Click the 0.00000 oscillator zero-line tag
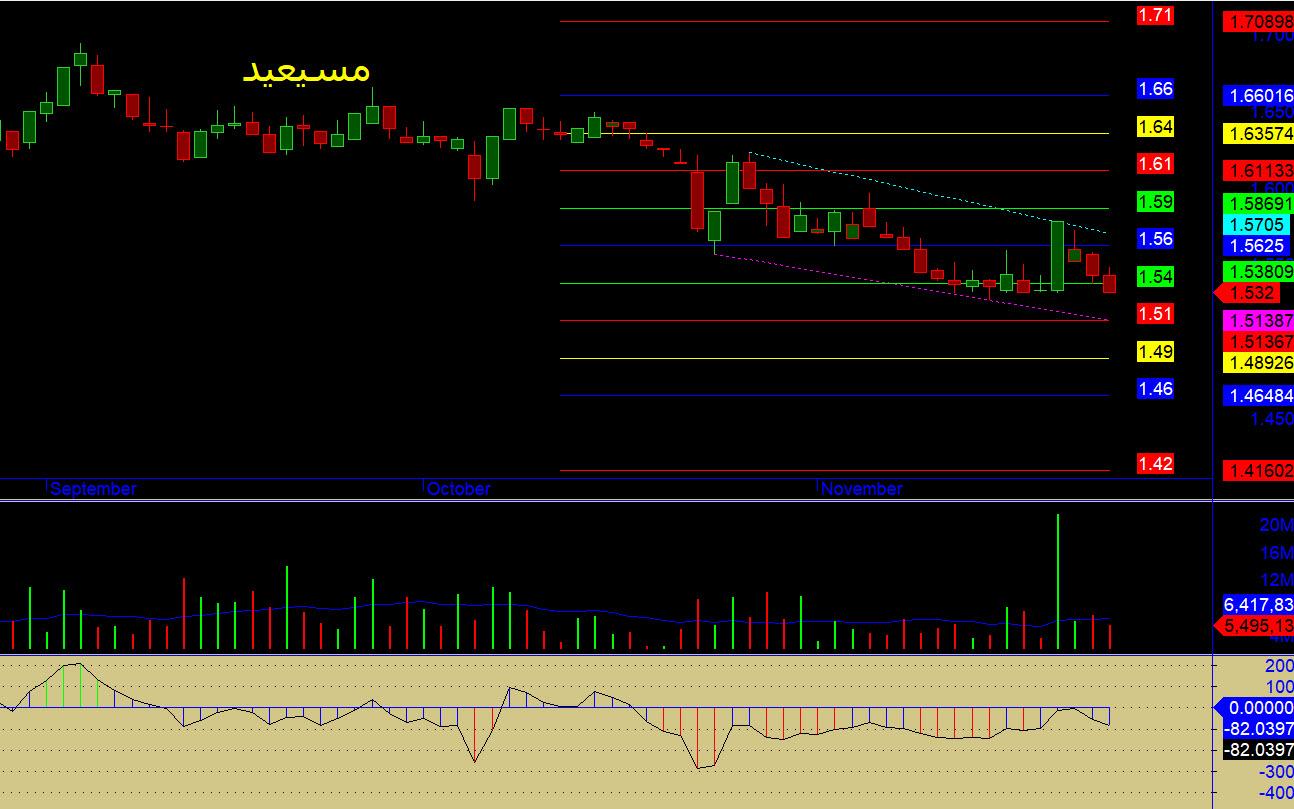The height and width of the screenshot is (809, 1294). pyautogui.click(x=1253, y=708)
